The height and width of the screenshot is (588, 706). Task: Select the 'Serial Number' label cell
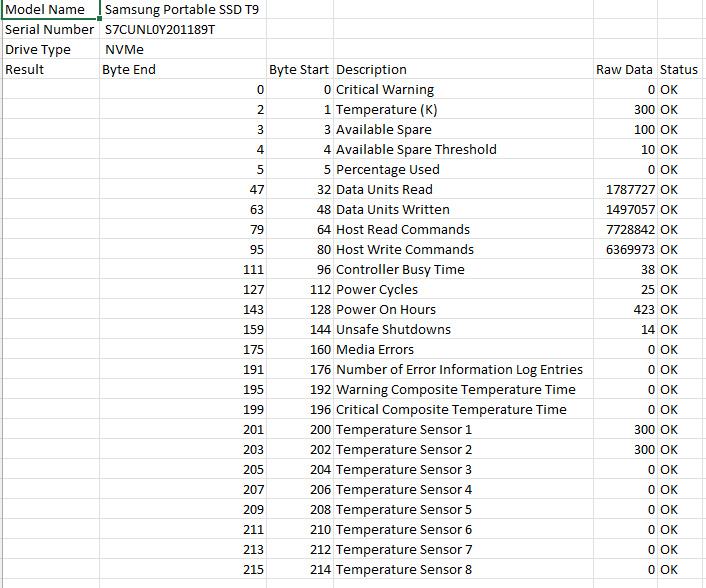tap(50, 29)
